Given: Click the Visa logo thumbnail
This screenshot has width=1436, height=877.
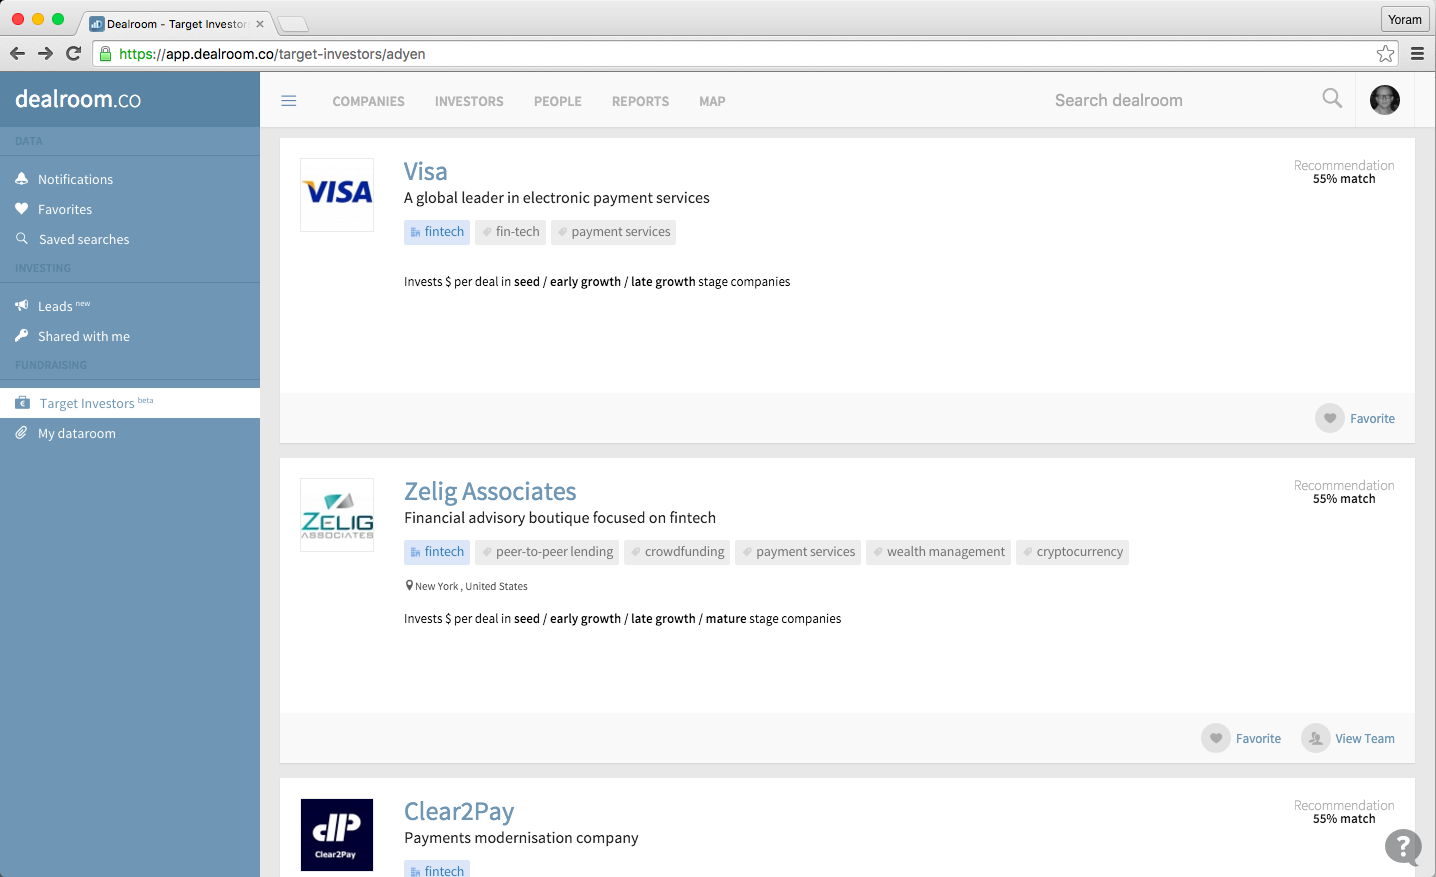Looking at the screenshot, I should point(337,195).
